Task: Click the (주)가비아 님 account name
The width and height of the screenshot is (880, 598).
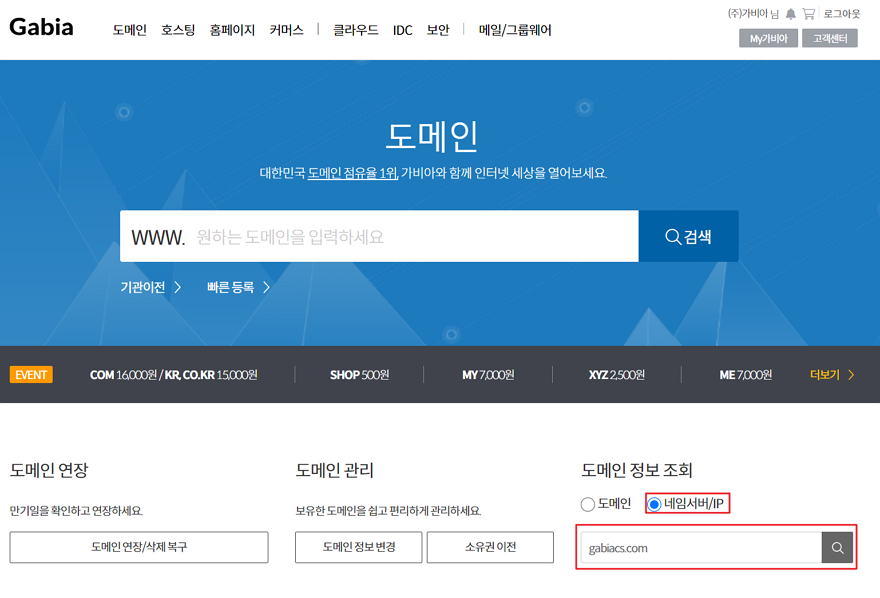Action: click(753, 13)
